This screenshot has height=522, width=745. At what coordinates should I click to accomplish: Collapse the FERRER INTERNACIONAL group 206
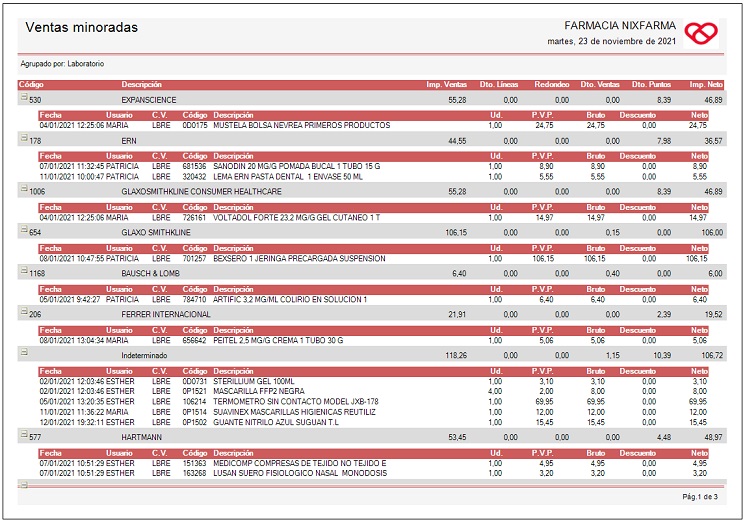point(23,311)
